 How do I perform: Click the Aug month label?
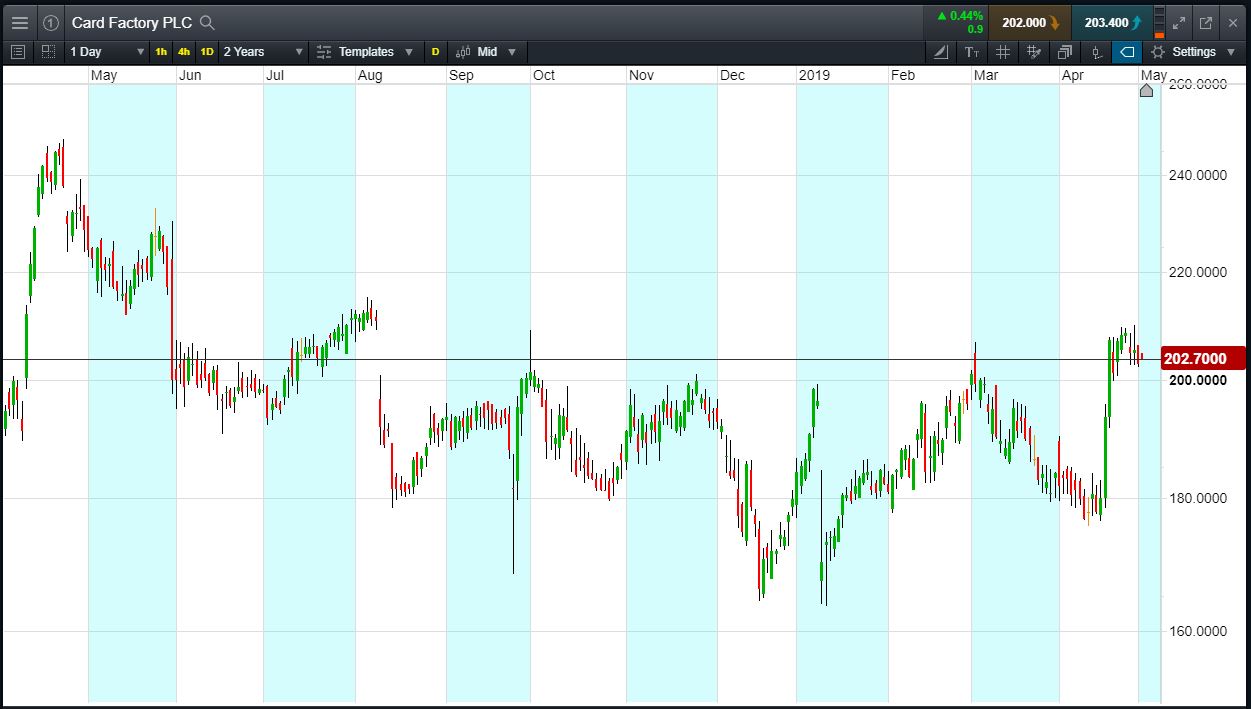(x=370, y=76)
